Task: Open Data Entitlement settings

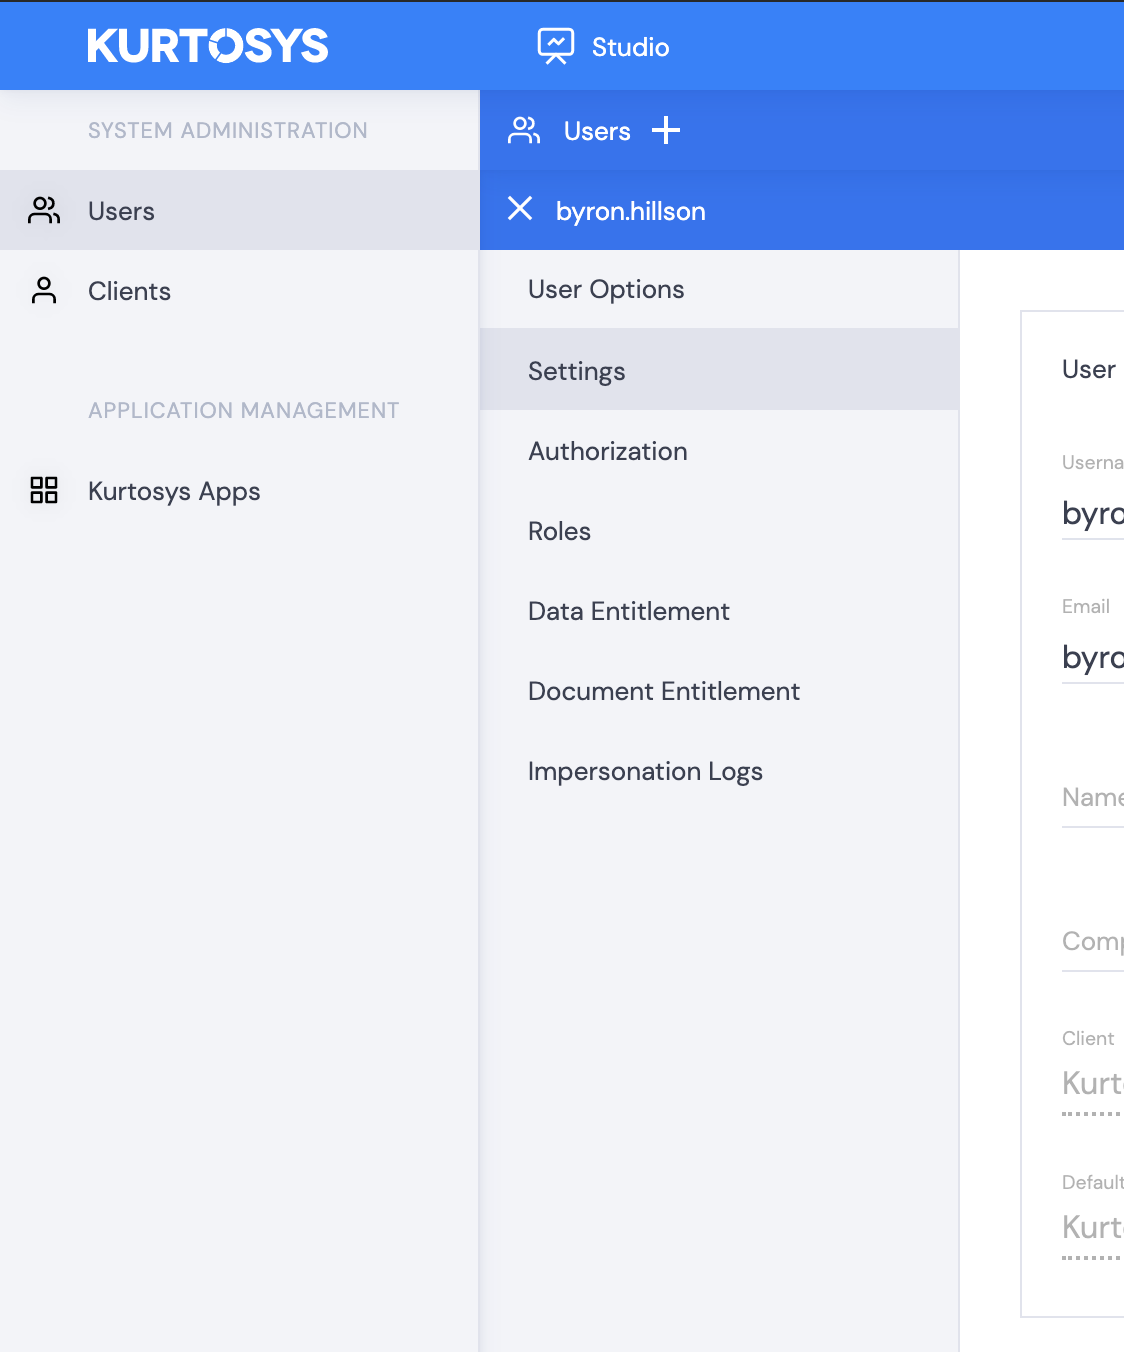Action: [x=628, y=611]
